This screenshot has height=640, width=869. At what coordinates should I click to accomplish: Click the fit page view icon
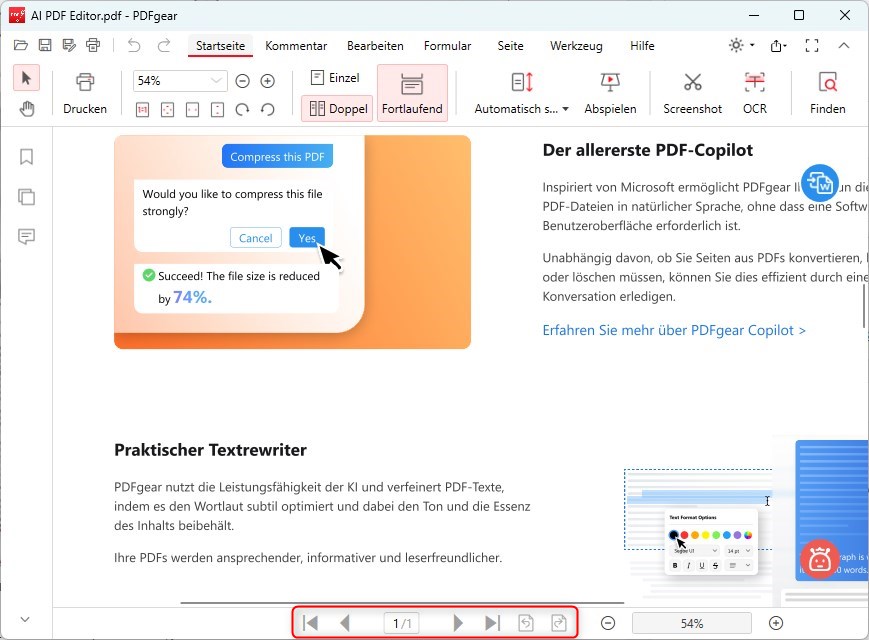pyautogui.click(x=167, y=110)
